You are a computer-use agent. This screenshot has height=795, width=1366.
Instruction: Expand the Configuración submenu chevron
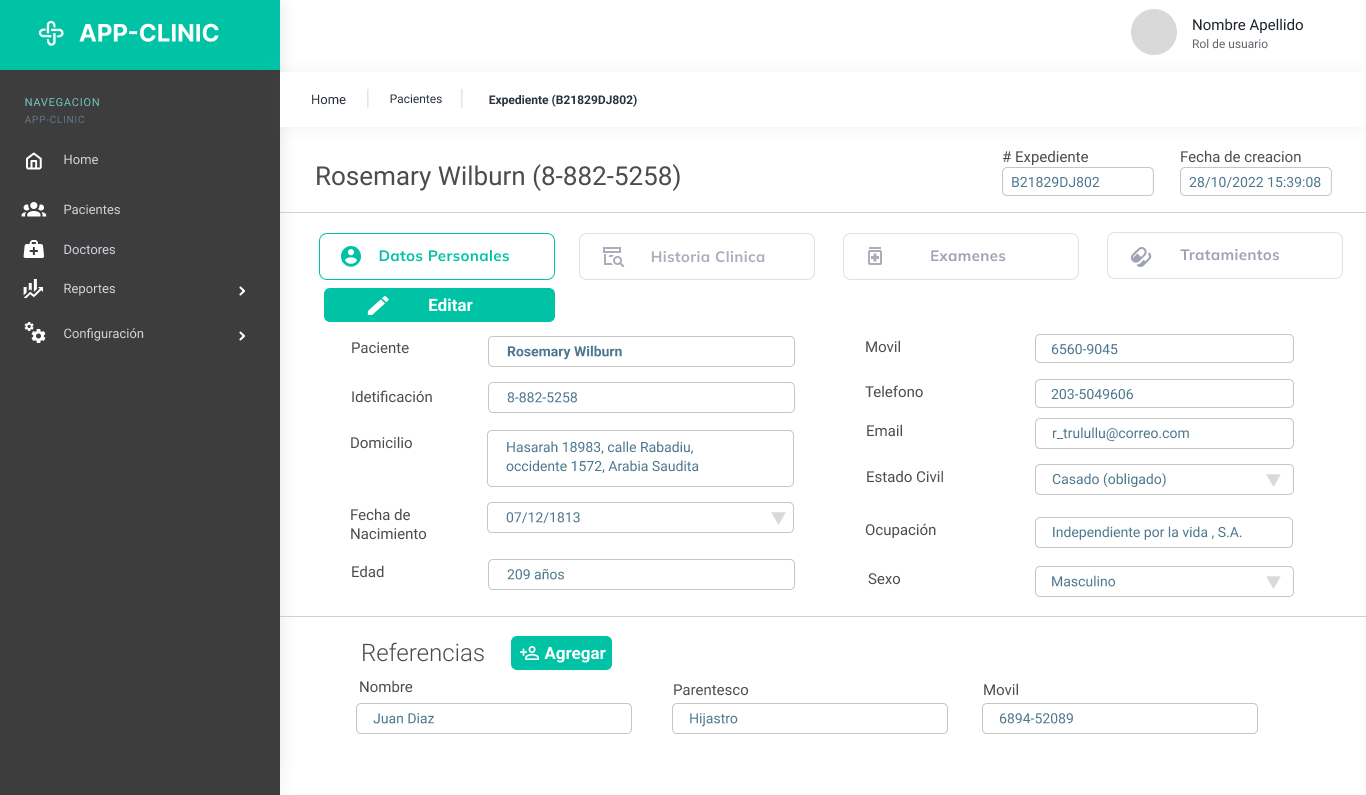(x=242, y=336)
